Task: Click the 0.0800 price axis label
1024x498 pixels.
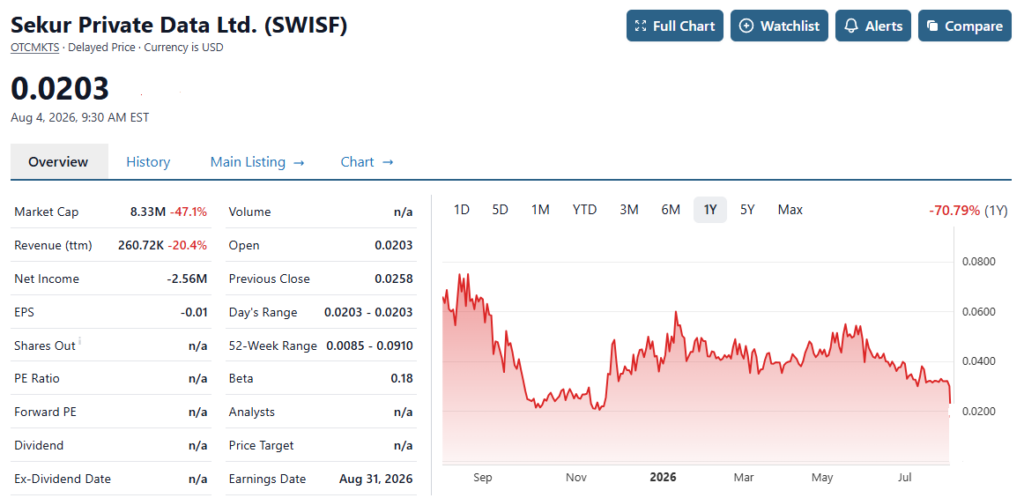Action: click(x=980, y=262)
